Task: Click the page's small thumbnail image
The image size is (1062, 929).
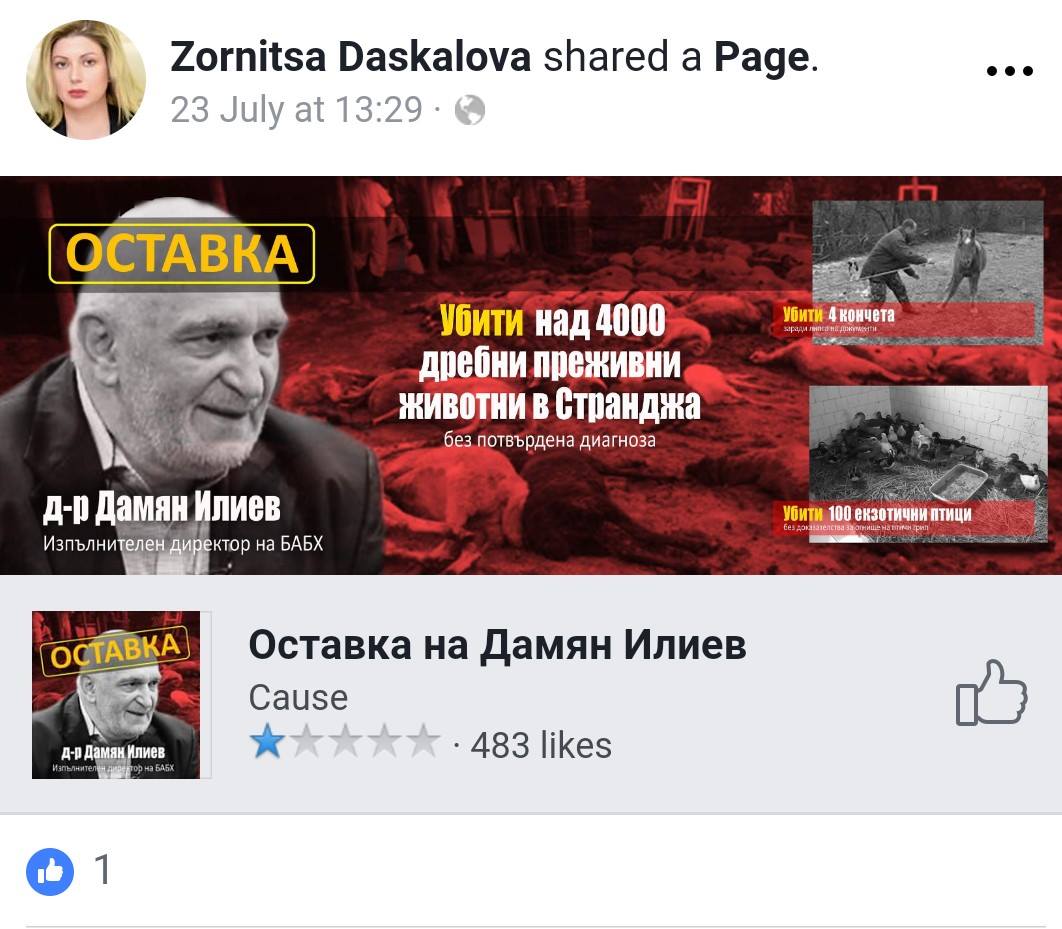Action: point(116,695)
